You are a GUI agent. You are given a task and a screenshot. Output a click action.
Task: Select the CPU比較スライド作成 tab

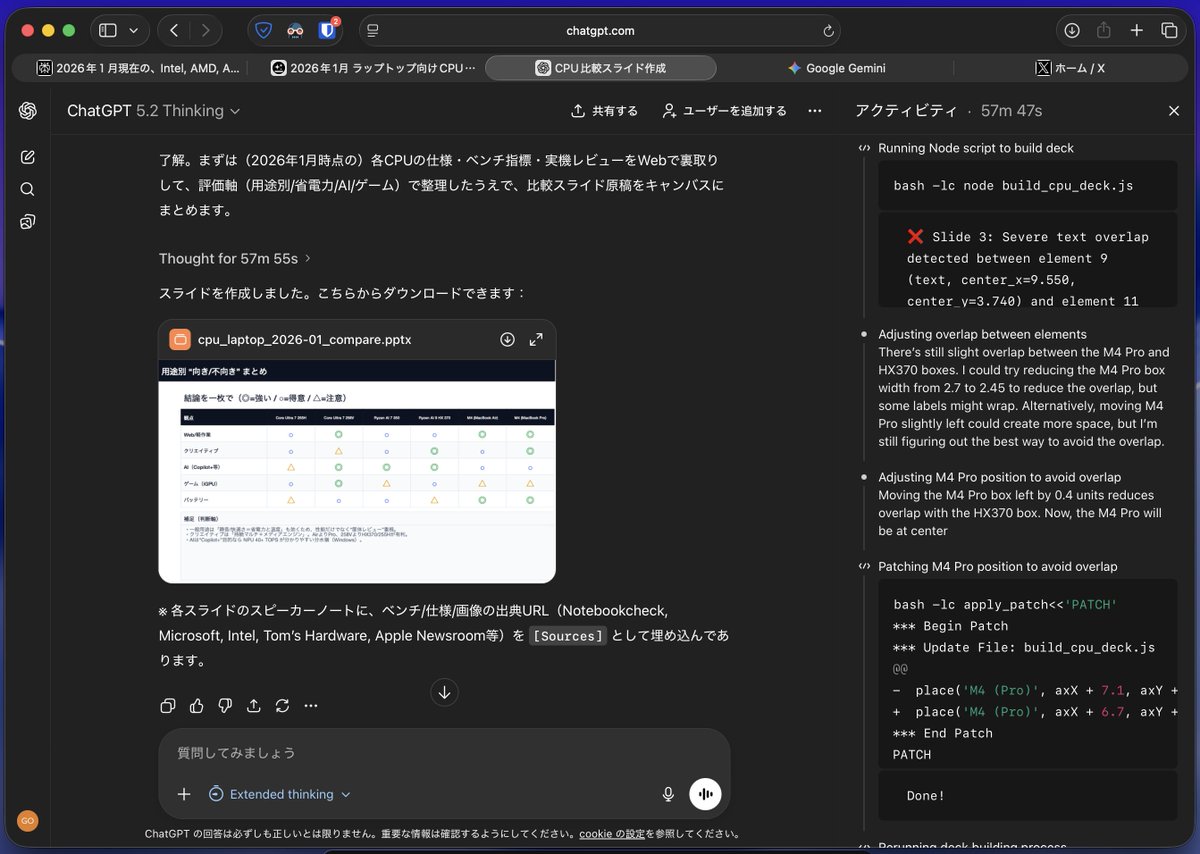click(x=601, y=68)
